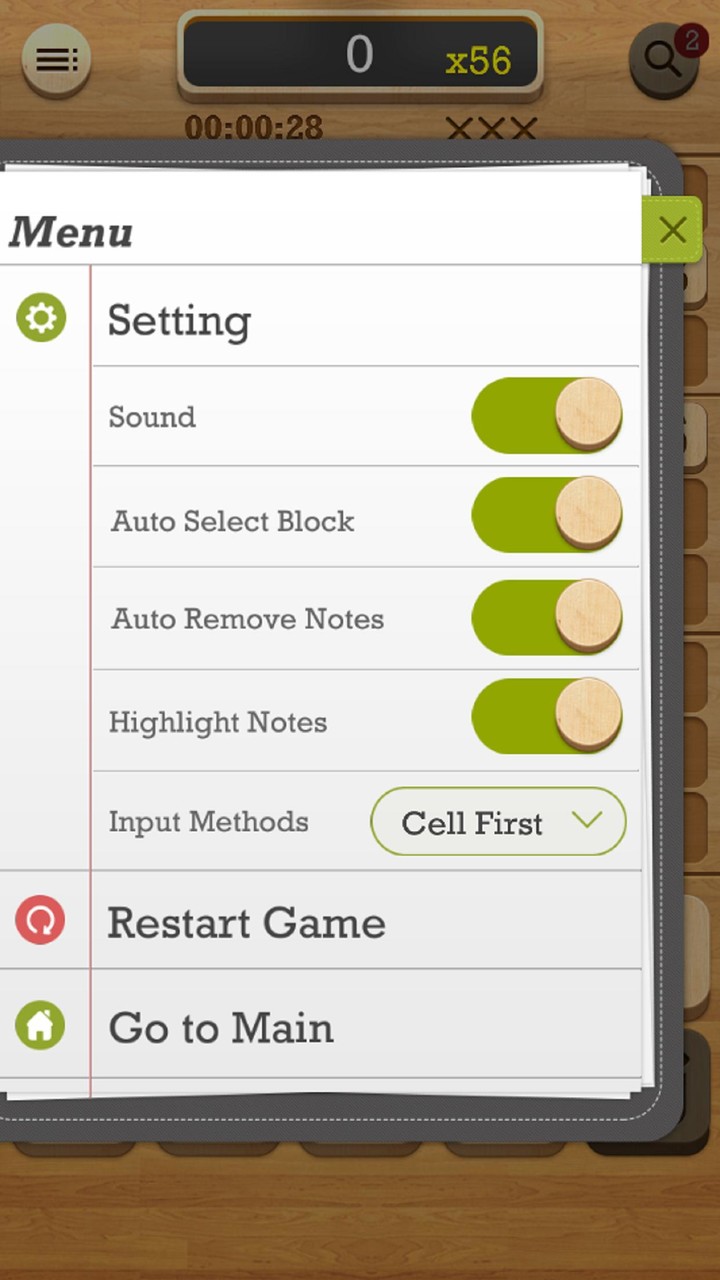720x1280 pixels.
Task: Open the Setting section header
Action: 179,320
